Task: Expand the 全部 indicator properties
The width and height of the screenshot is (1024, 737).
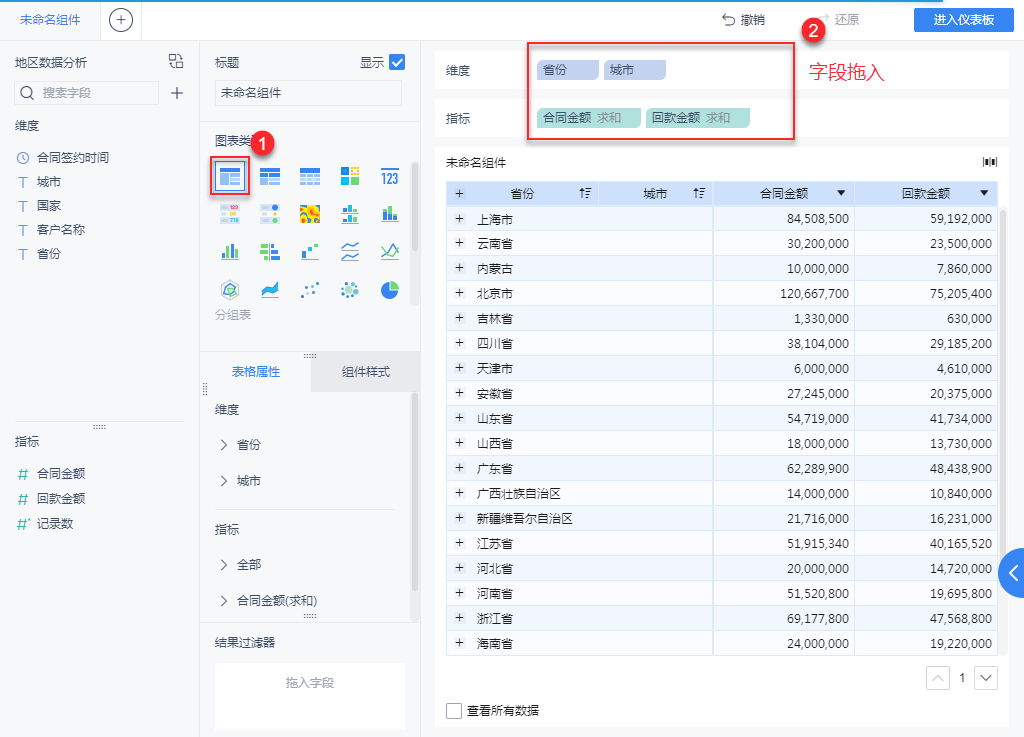Action: 223,565
